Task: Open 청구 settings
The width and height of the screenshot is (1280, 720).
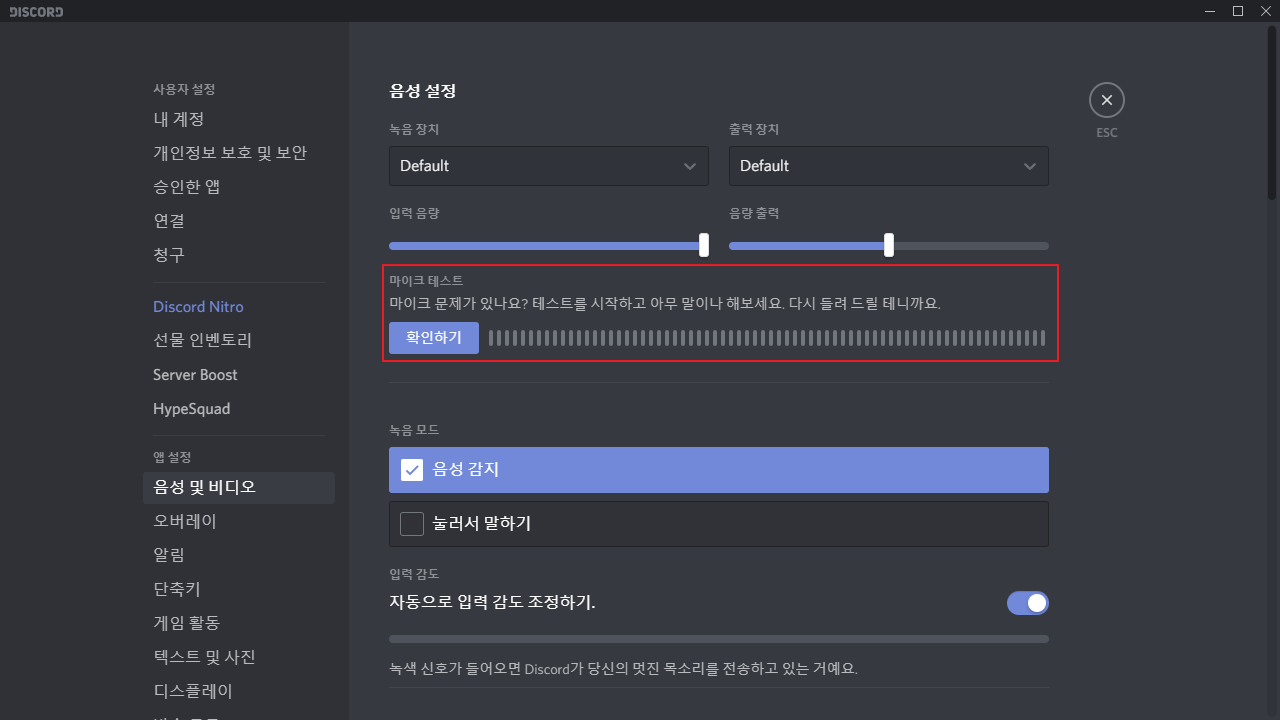Action: (x=238, y=255)
